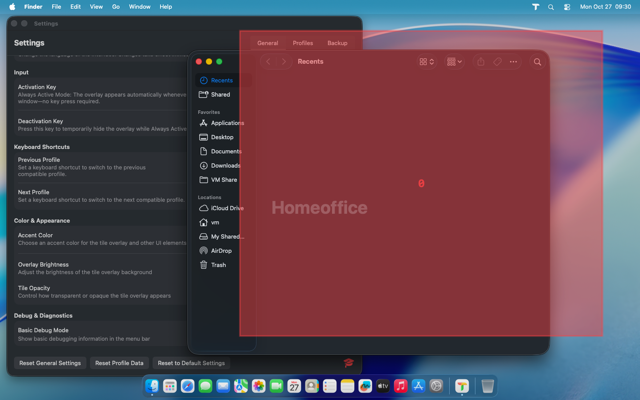Open App Store from the Dock
The image size is (640, 400).
coord(418,386)
